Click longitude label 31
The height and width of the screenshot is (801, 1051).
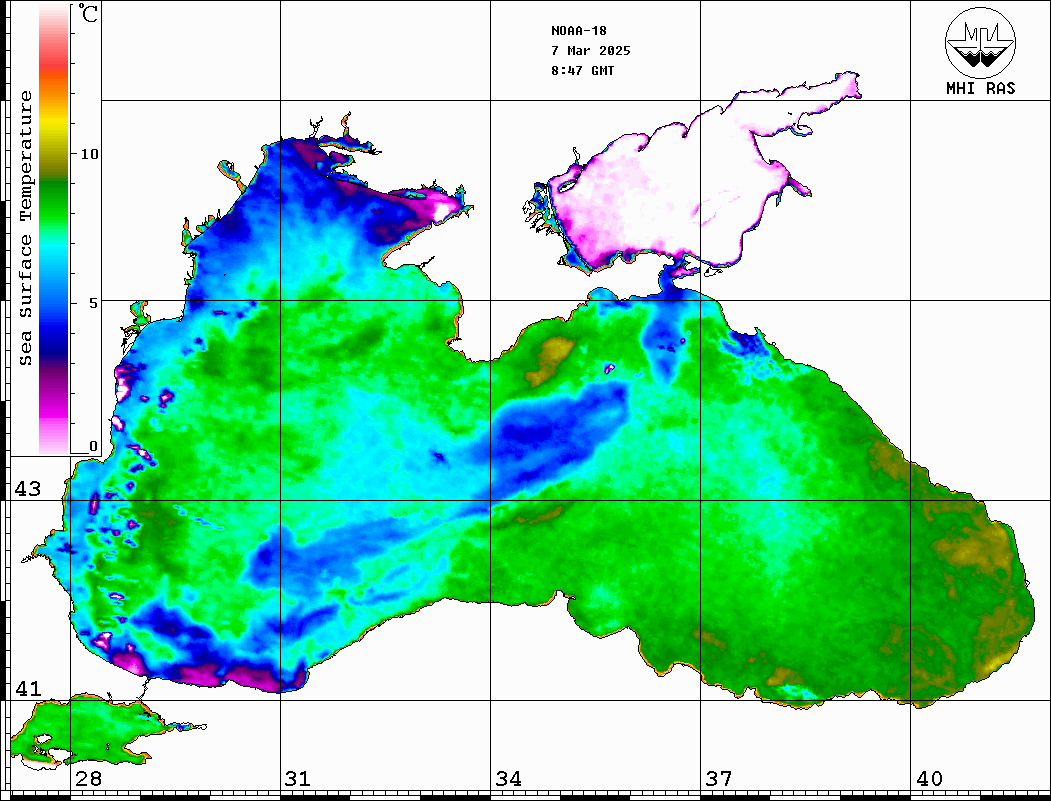click(x=298, y=779)
